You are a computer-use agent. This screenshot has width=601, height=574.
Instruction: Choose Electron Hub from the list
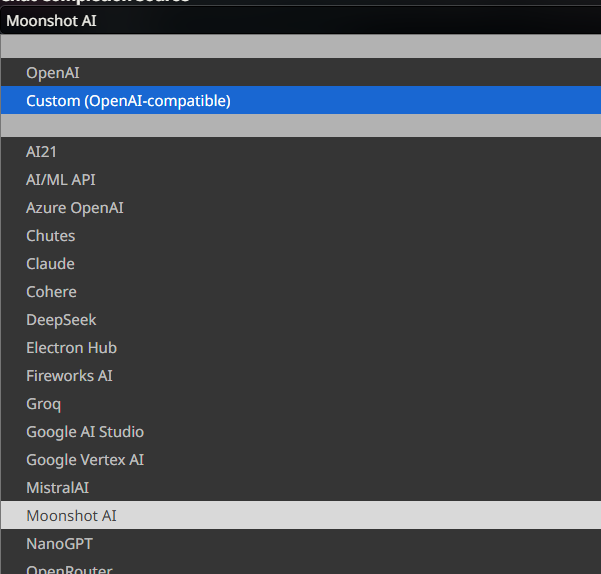(x=301, y=347)
